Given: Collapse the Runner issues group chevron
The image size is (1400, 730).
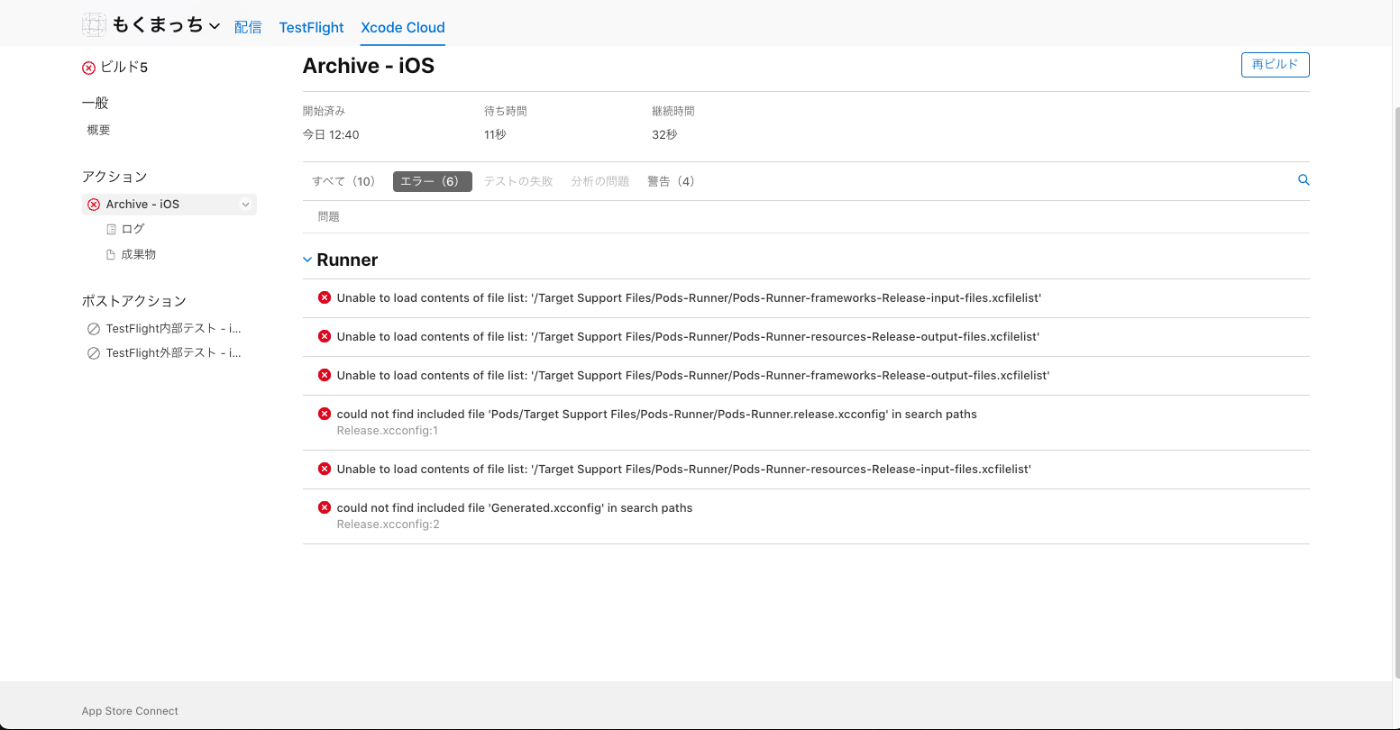Looking at the screenshot, I should click(308, 260).
